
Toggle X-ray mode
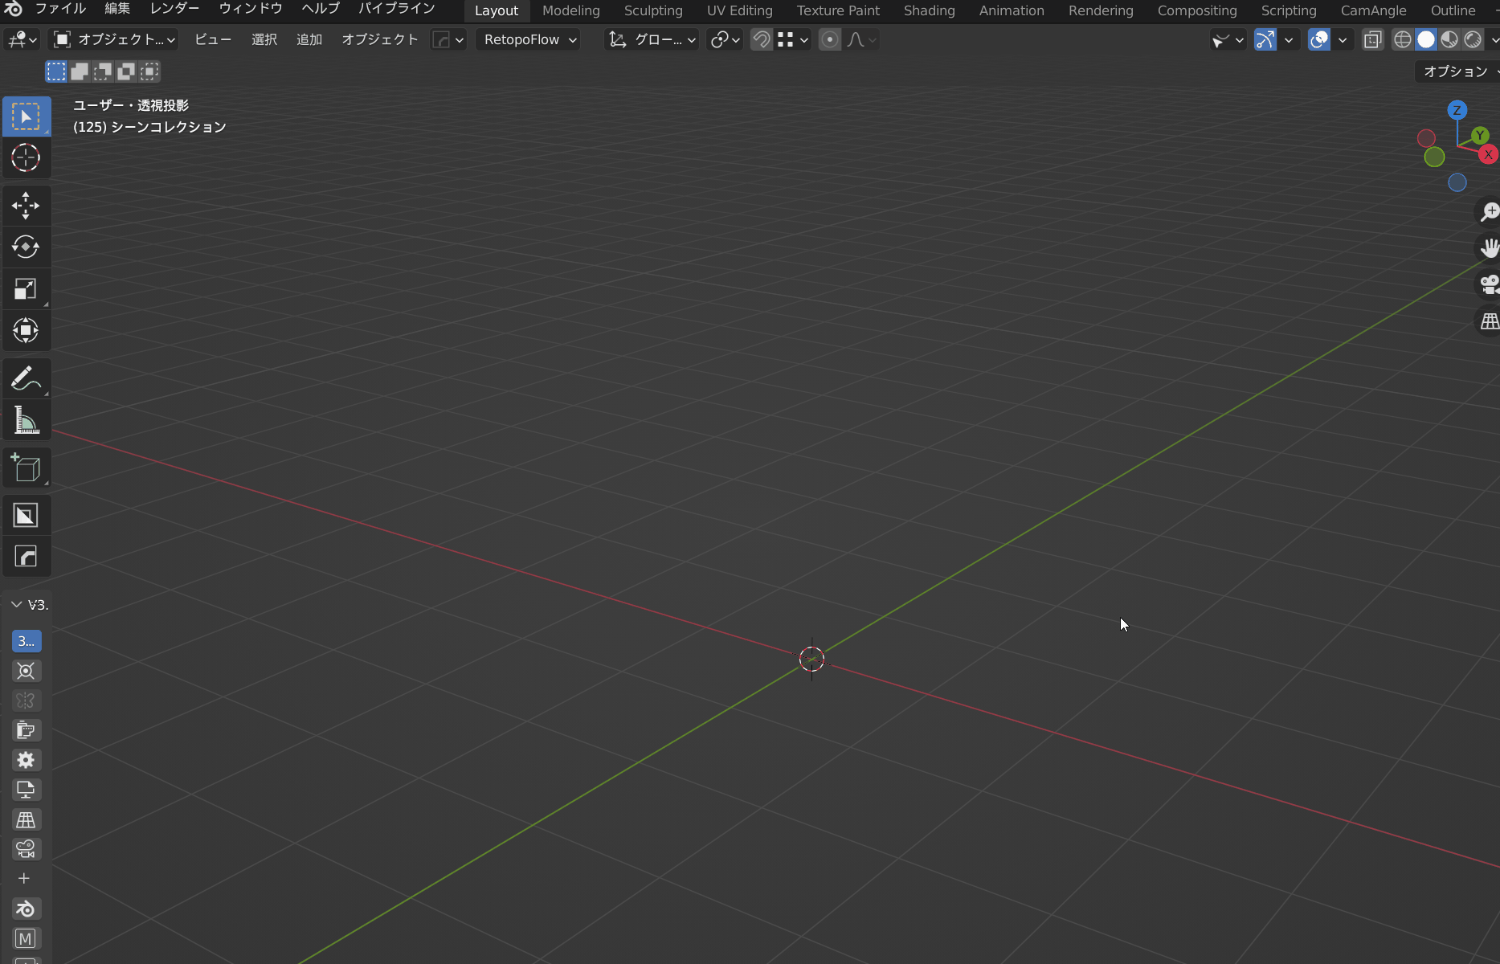(x=1373, y=40)
